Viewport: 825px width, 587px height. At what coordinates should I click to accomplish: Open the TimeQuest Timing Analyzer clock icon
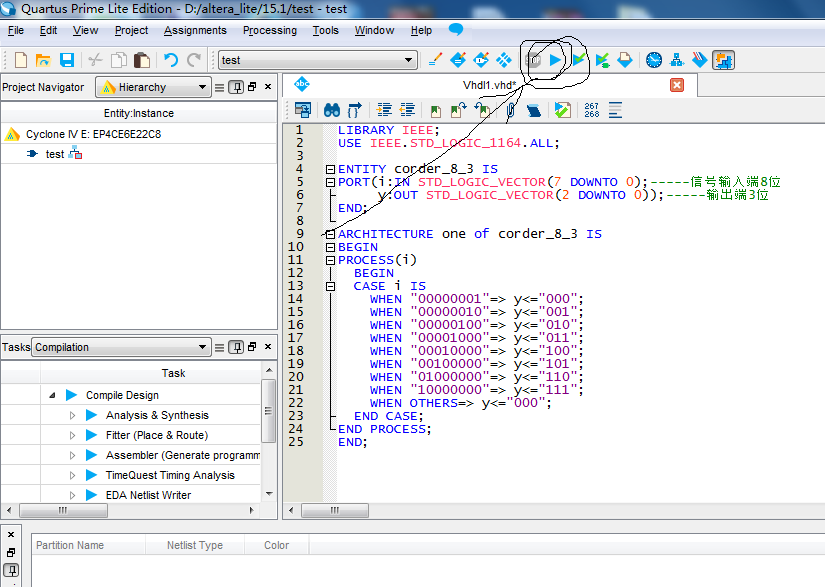pos(654,60)
